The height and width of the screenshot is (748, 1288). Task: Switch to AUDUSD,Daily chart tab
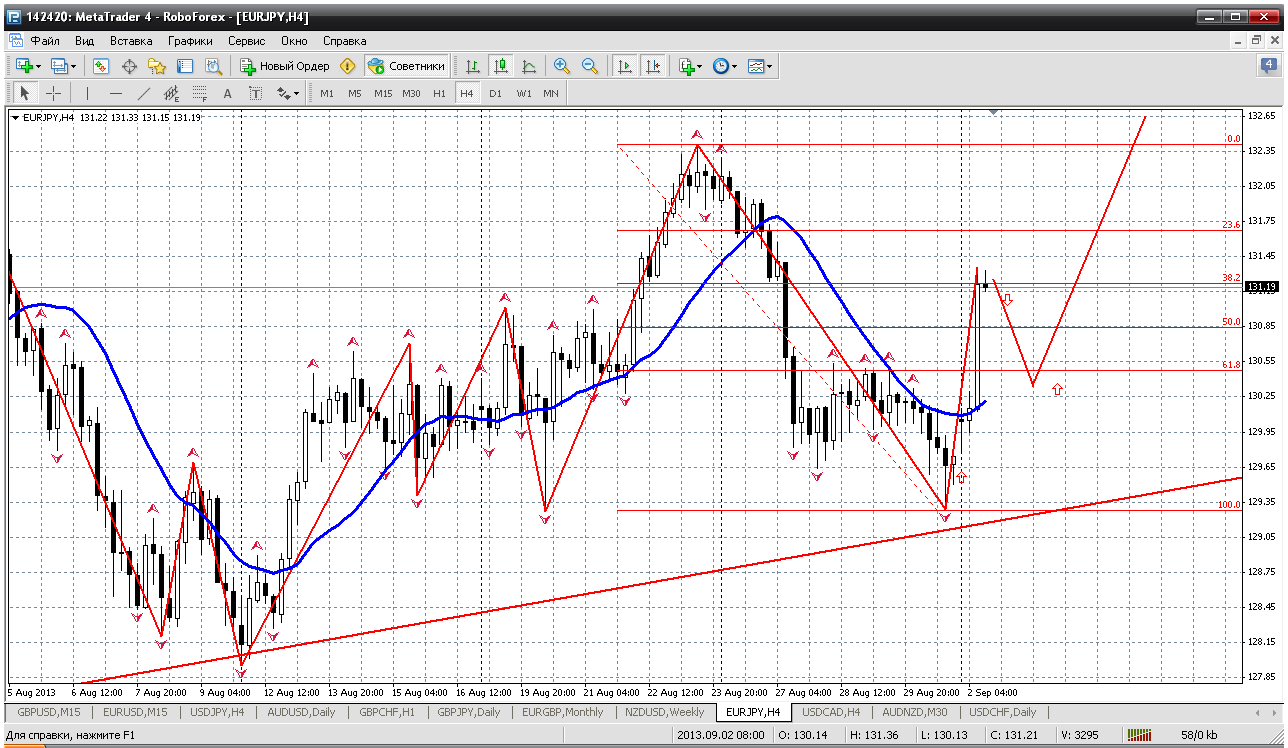pos(301,712)
